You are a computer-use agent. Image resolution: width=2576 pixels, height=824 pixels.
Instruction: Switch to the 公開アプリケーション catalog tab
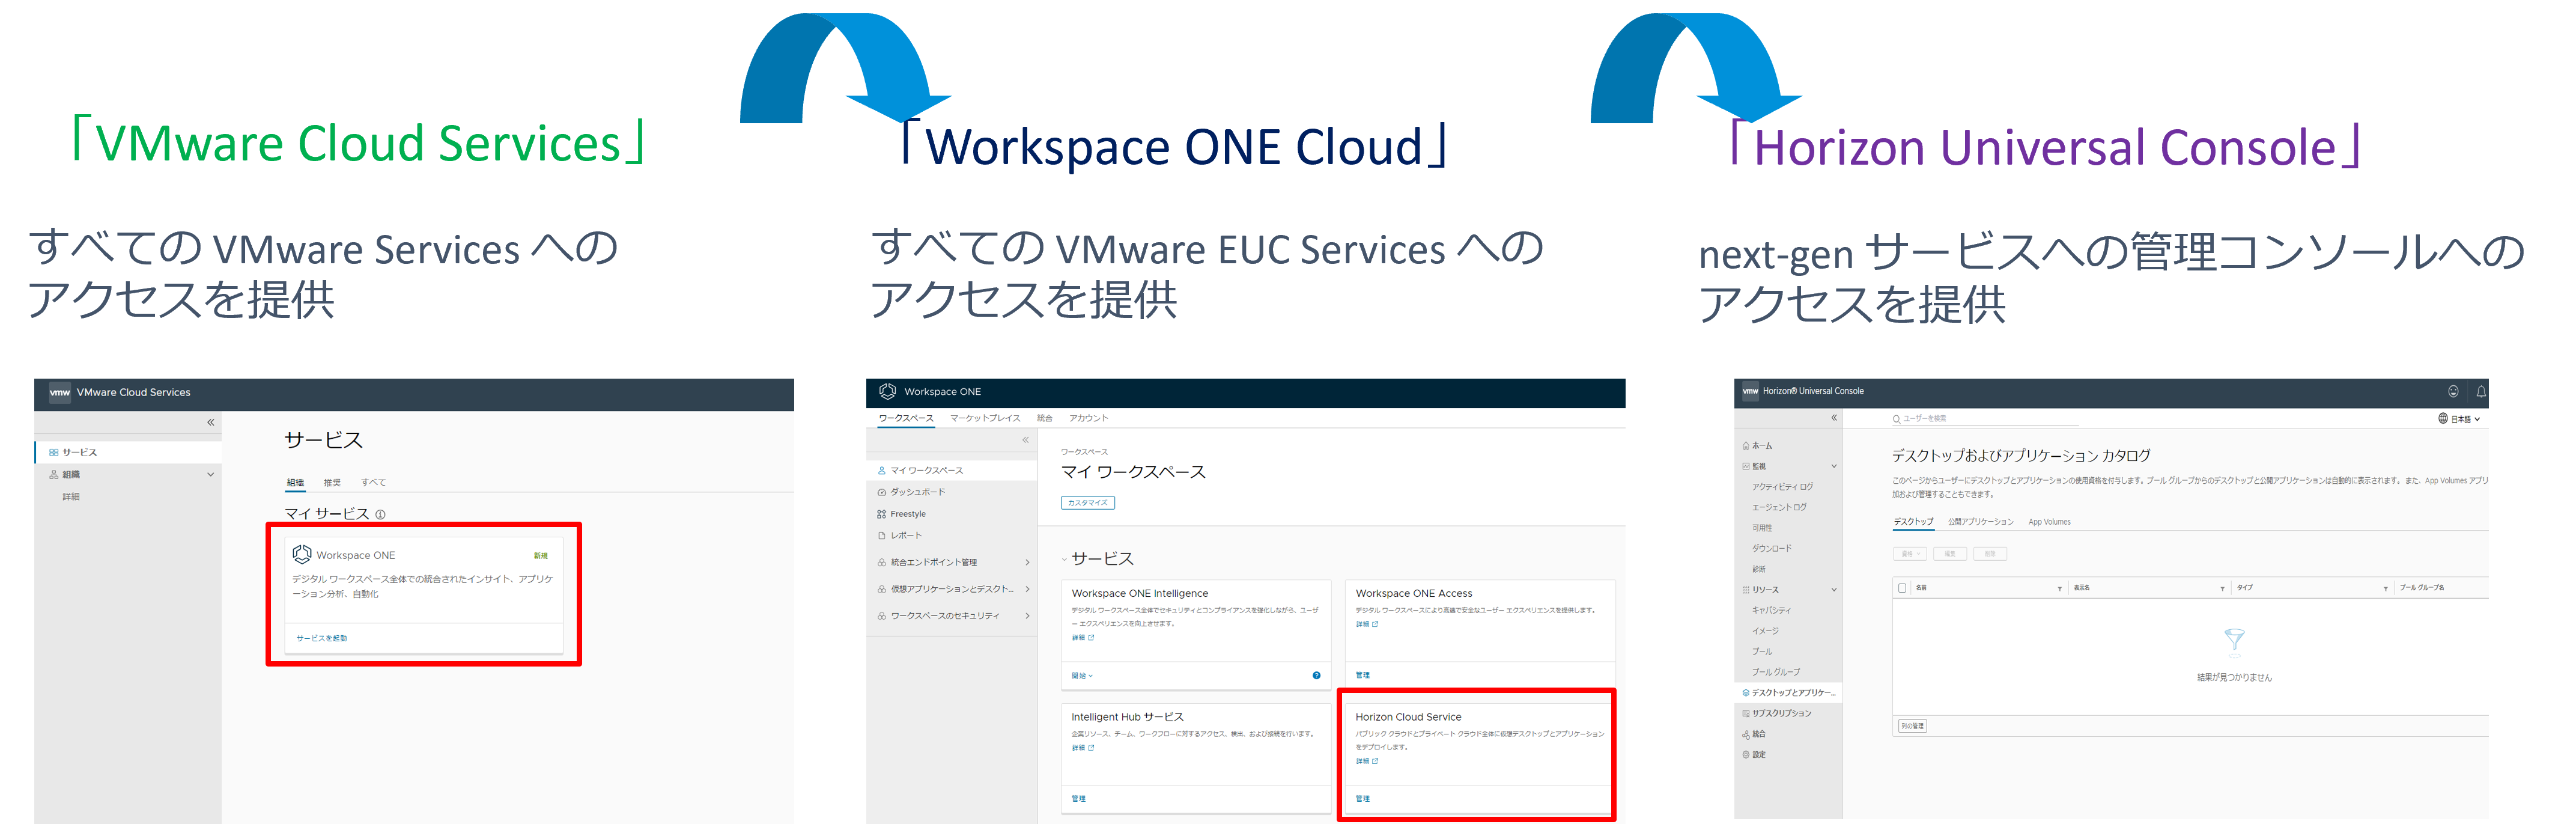pos(1980,522)
